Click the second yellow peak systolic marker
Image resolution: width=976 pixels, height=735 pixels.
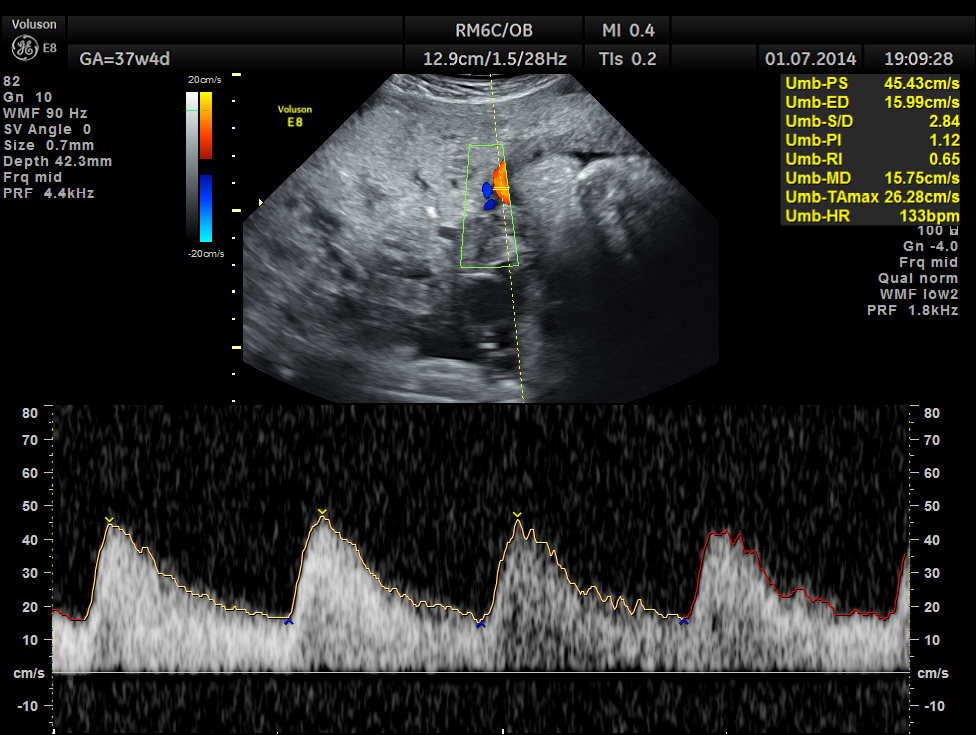(x=322, y=512)
